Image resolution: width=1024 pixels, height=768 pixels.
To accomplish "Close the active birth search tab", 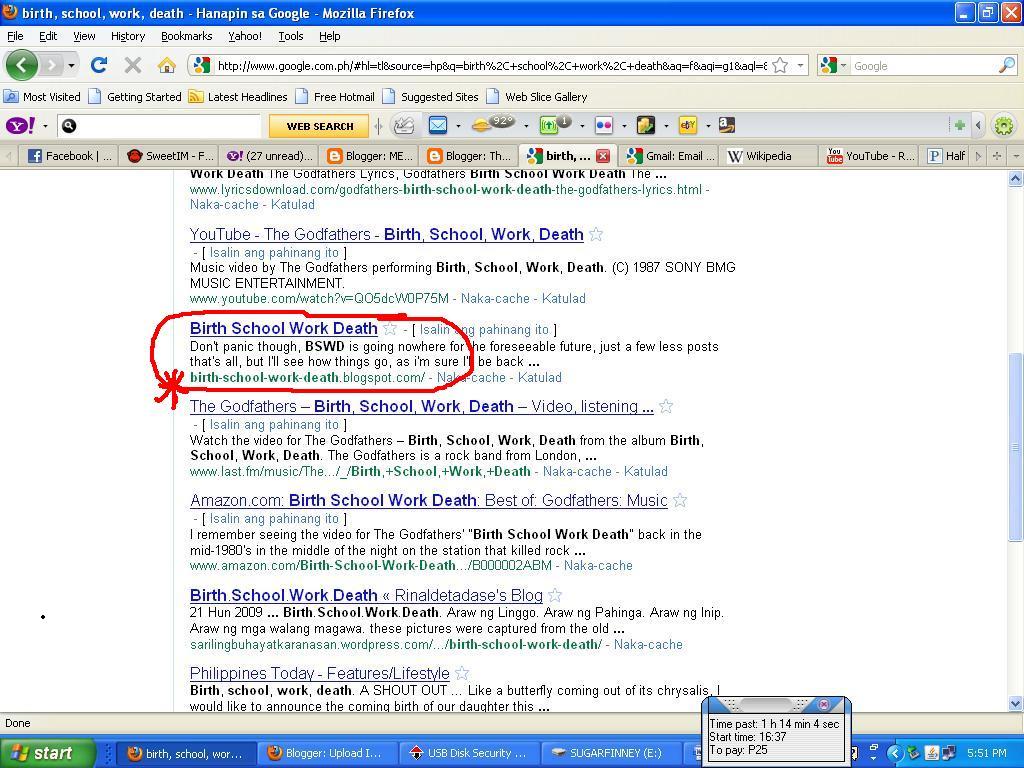I will 603,156.
